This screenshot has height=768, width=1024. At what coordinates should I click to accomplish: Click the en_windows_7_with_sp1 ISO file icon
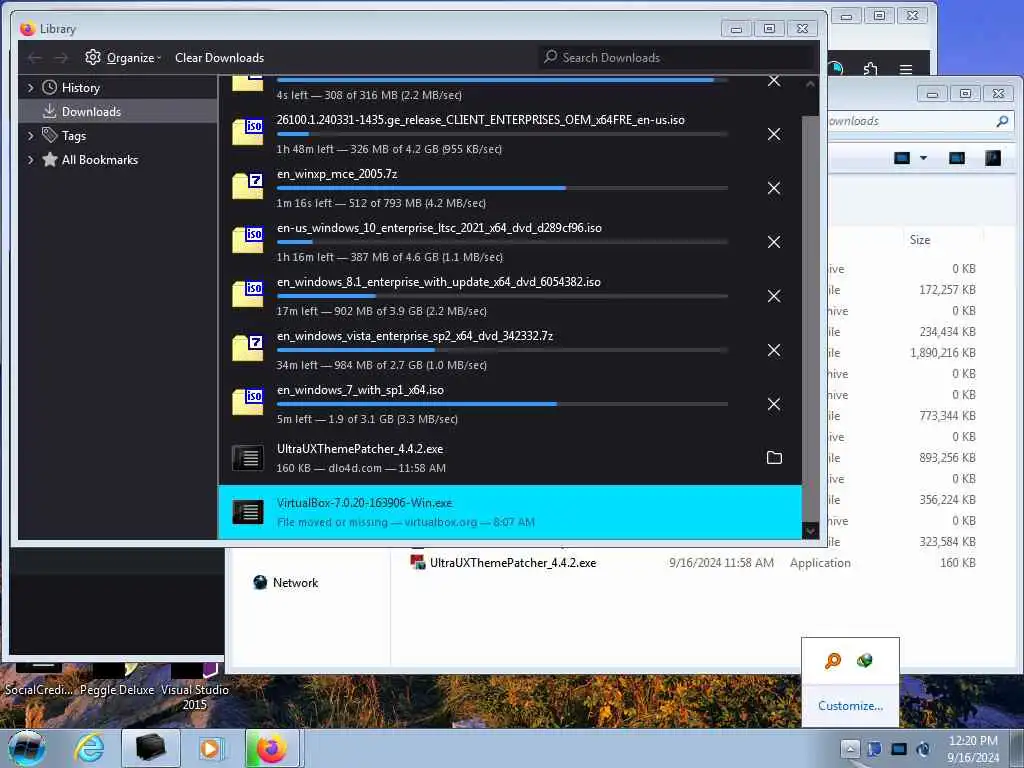coord(248,402)
